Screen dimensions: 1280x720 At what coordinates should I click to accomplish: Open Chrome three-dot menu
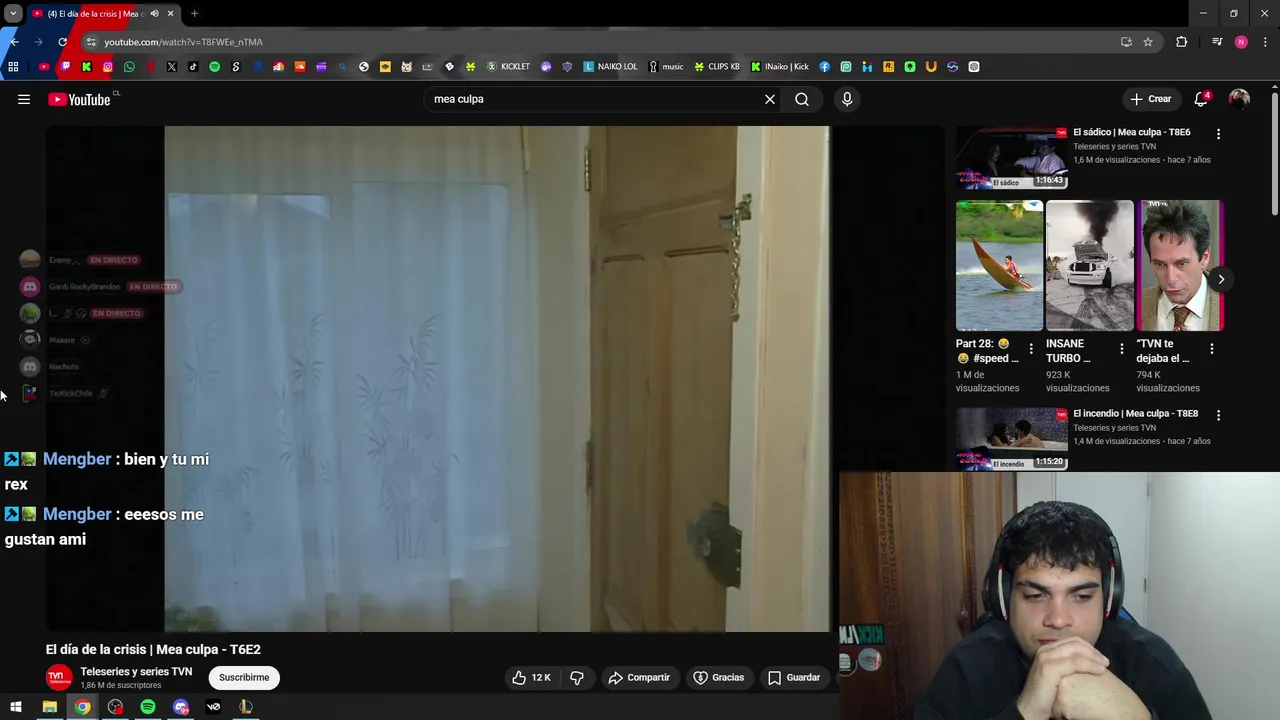[1266, 42]
